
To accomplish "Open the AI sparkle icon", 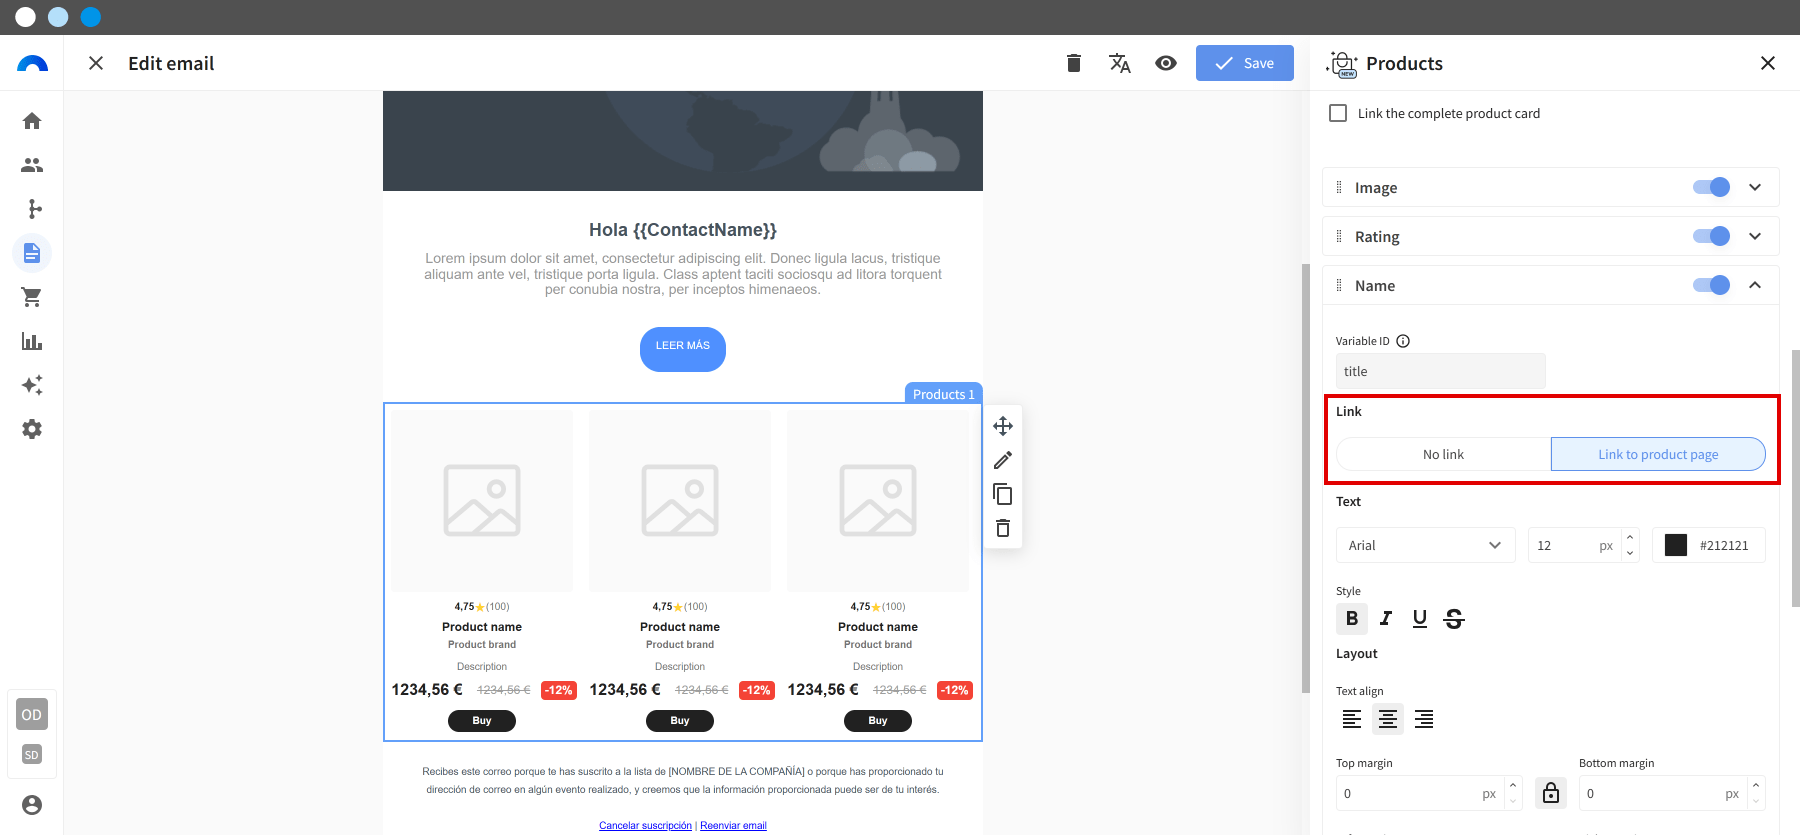I will (32, 385).
